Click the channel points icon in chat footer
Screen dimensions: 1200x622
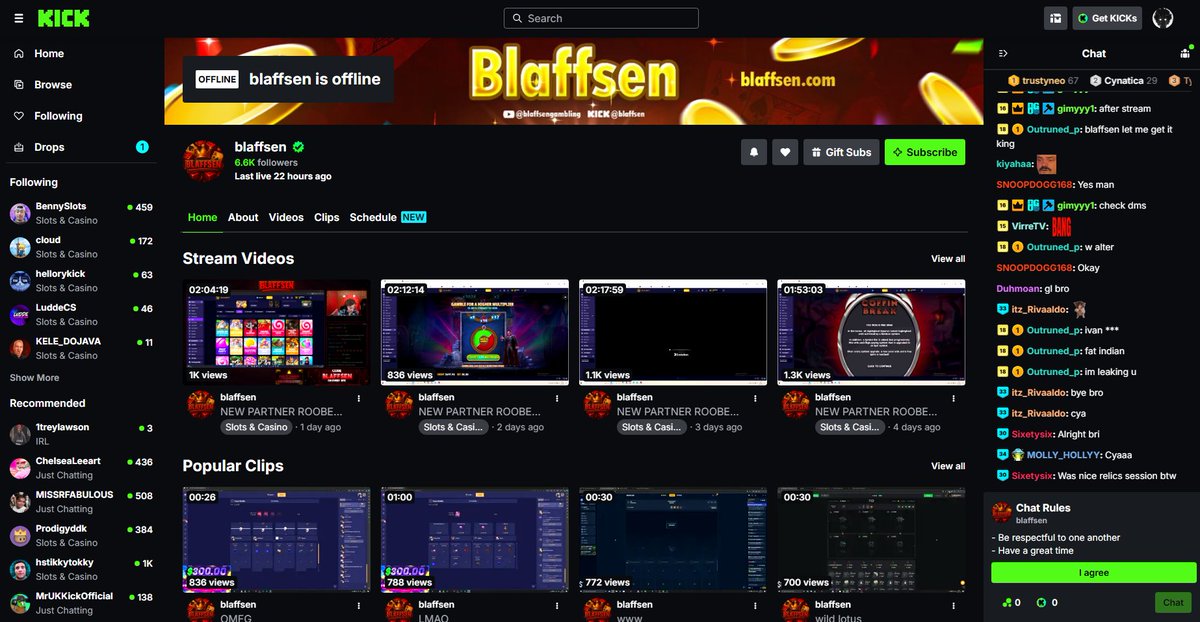point(1005,603)
